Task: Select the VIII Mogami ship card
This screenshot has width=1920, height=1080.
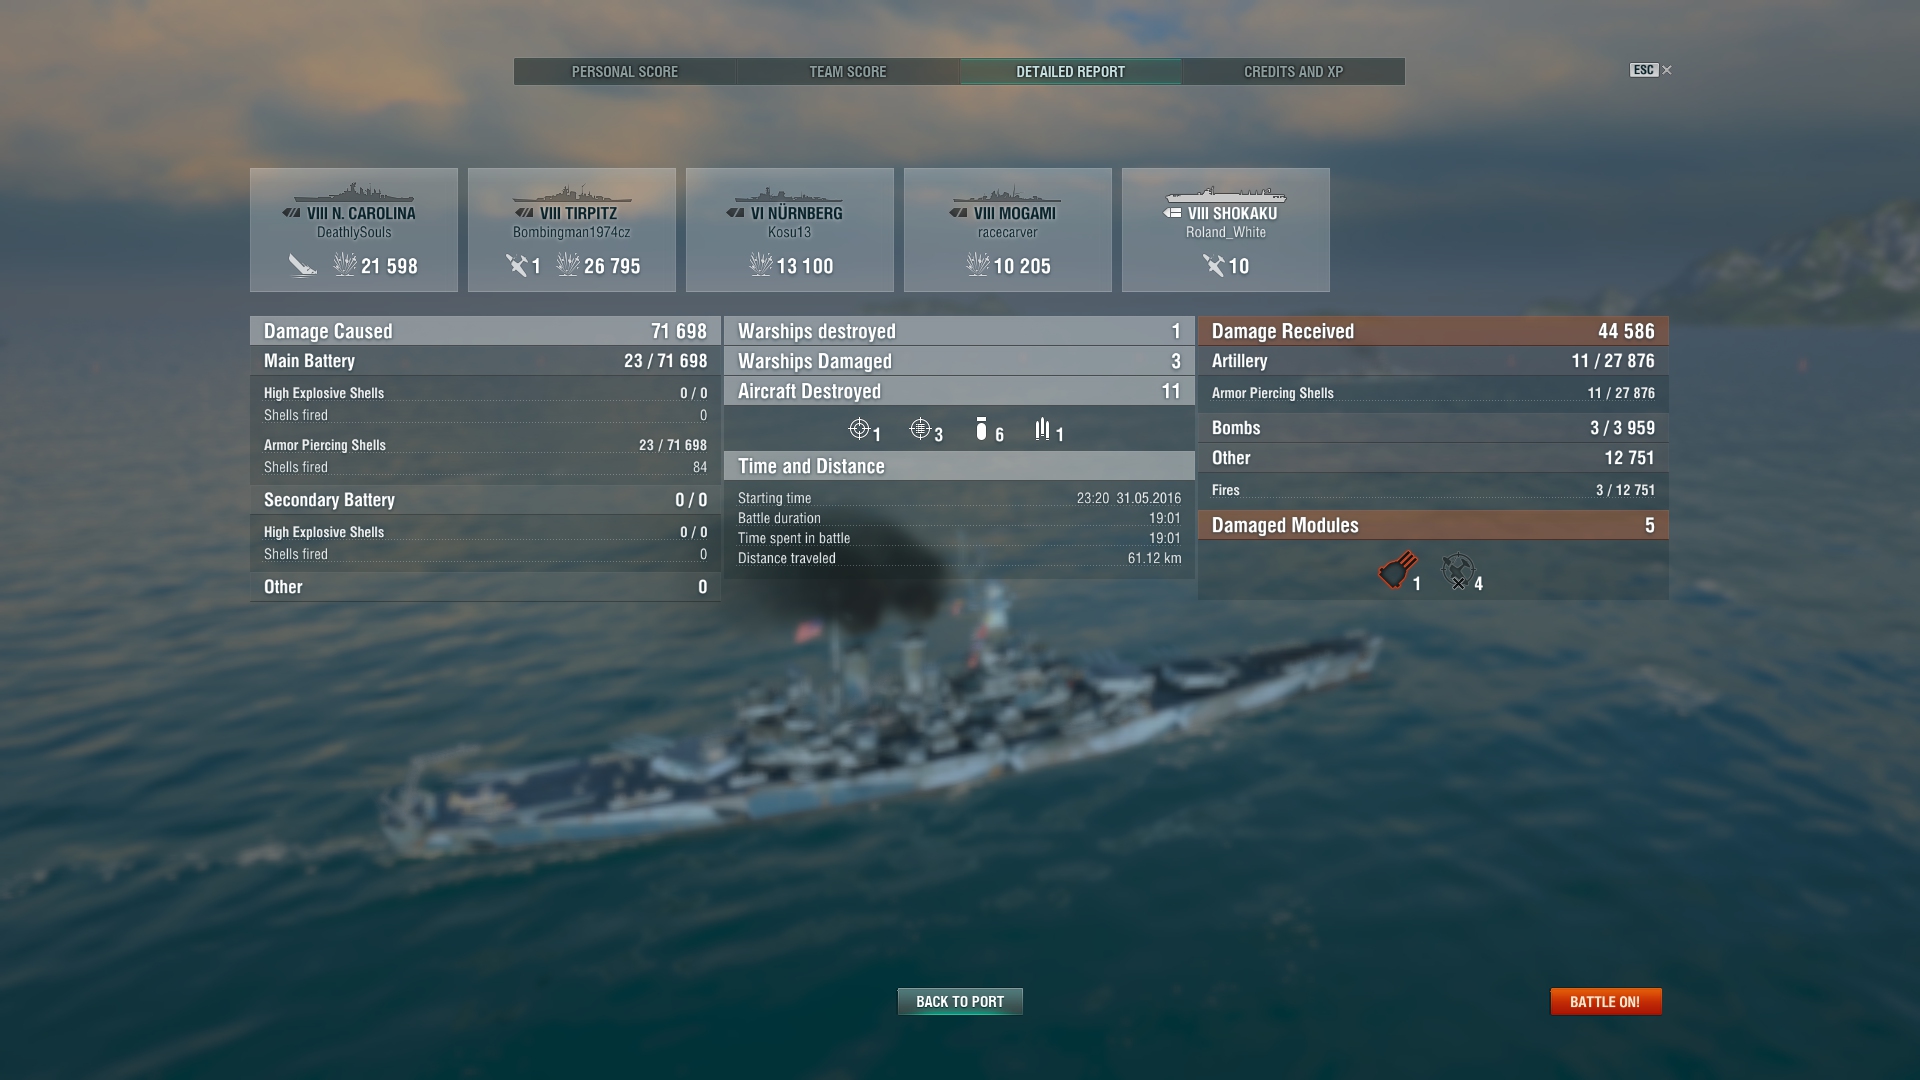Action: (1008, 230)
